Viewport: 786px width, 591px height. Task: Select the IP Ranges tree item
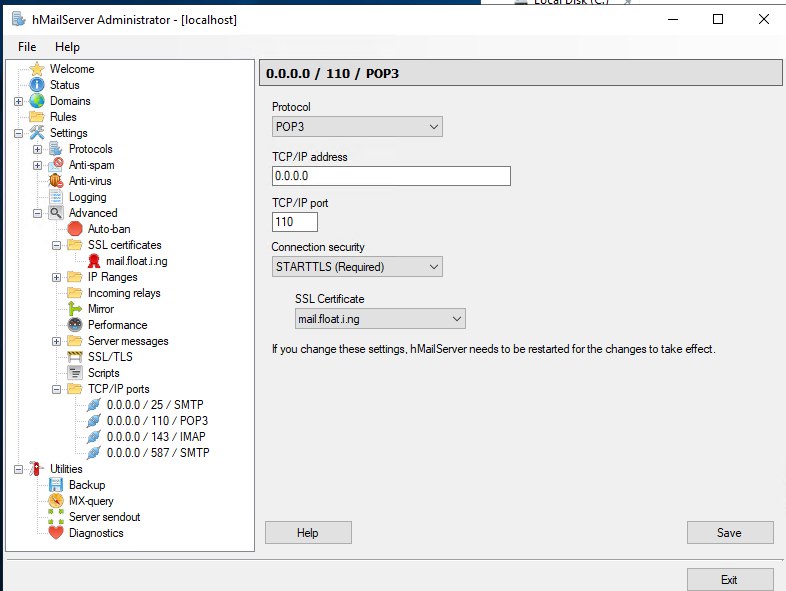coord(113,277)
